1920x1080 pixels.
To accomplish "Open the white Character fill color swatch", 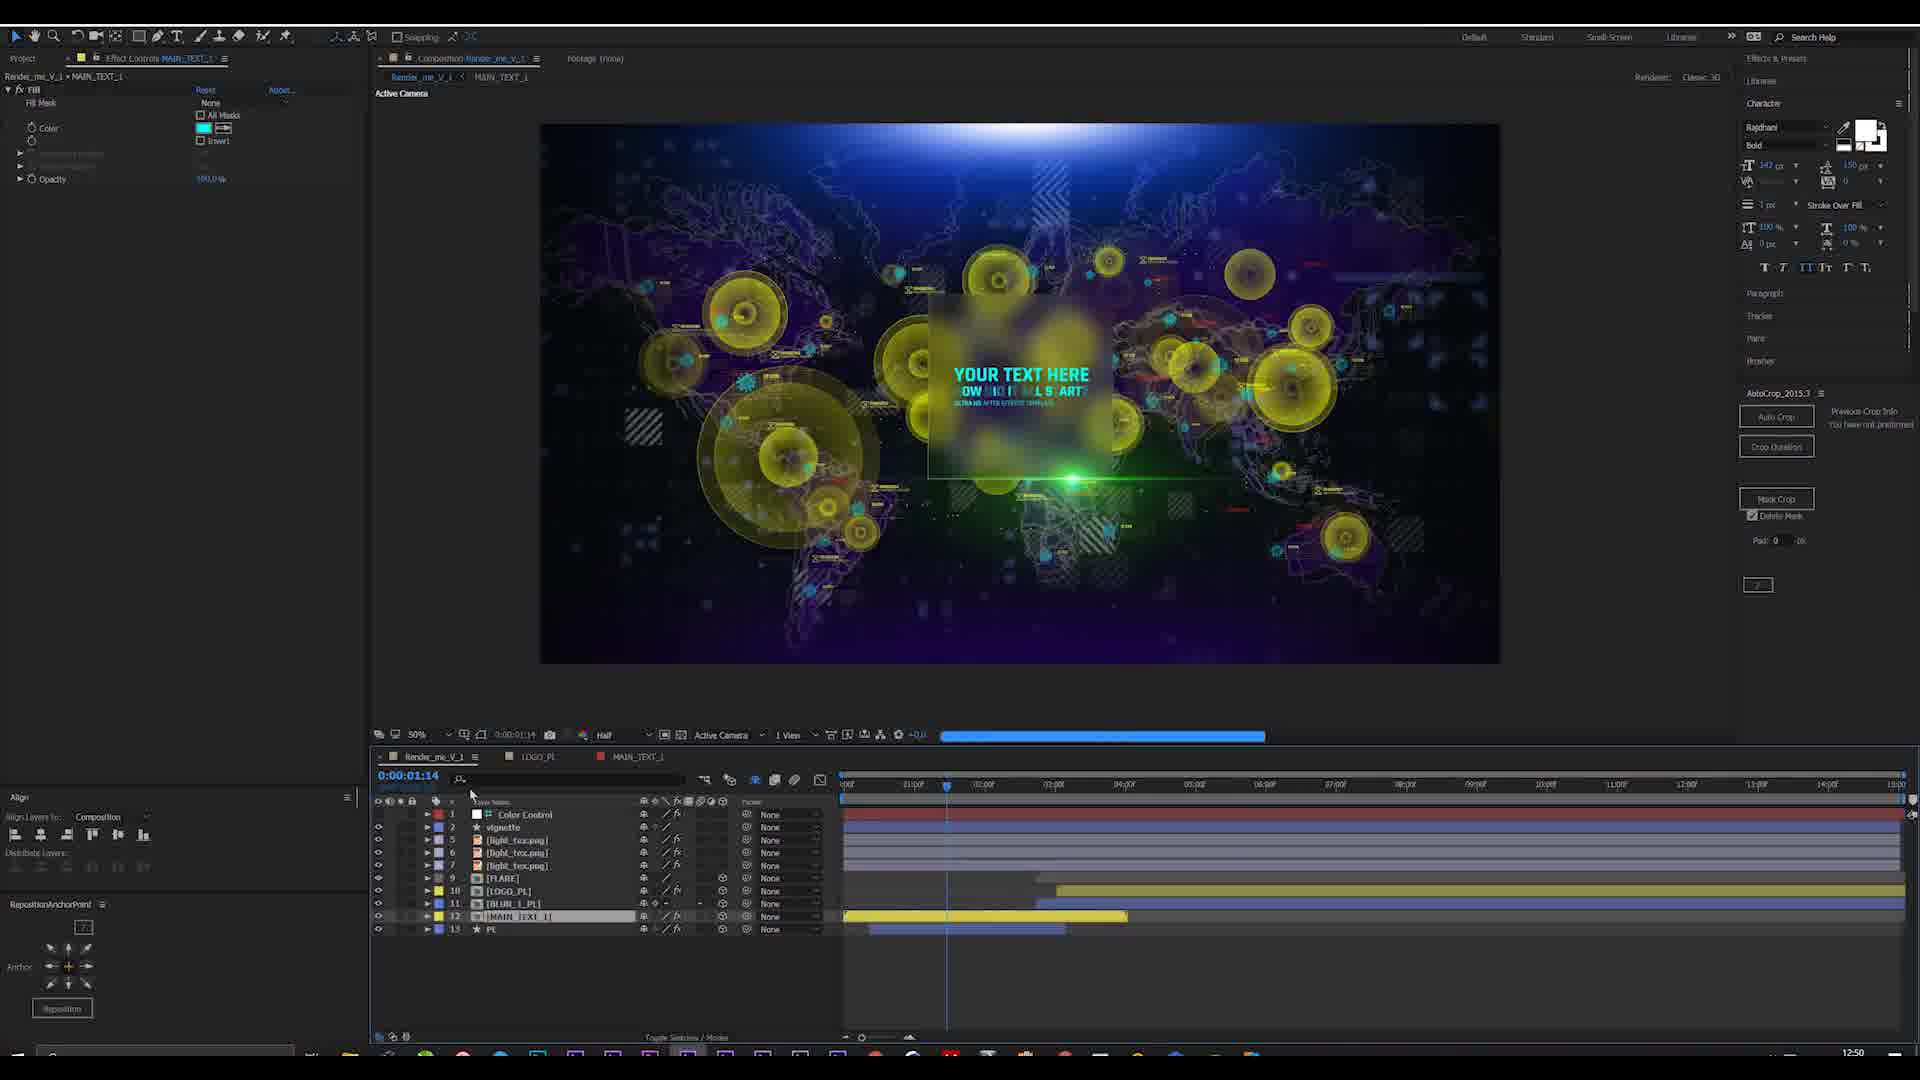I will pos(1866,131).
